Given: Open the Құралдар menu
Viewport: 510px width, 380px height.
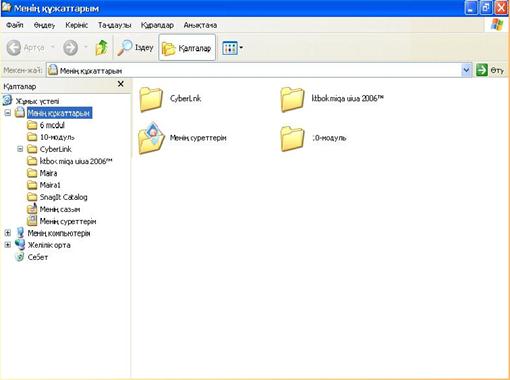Looking at the screenshot, I should [157, 25].
